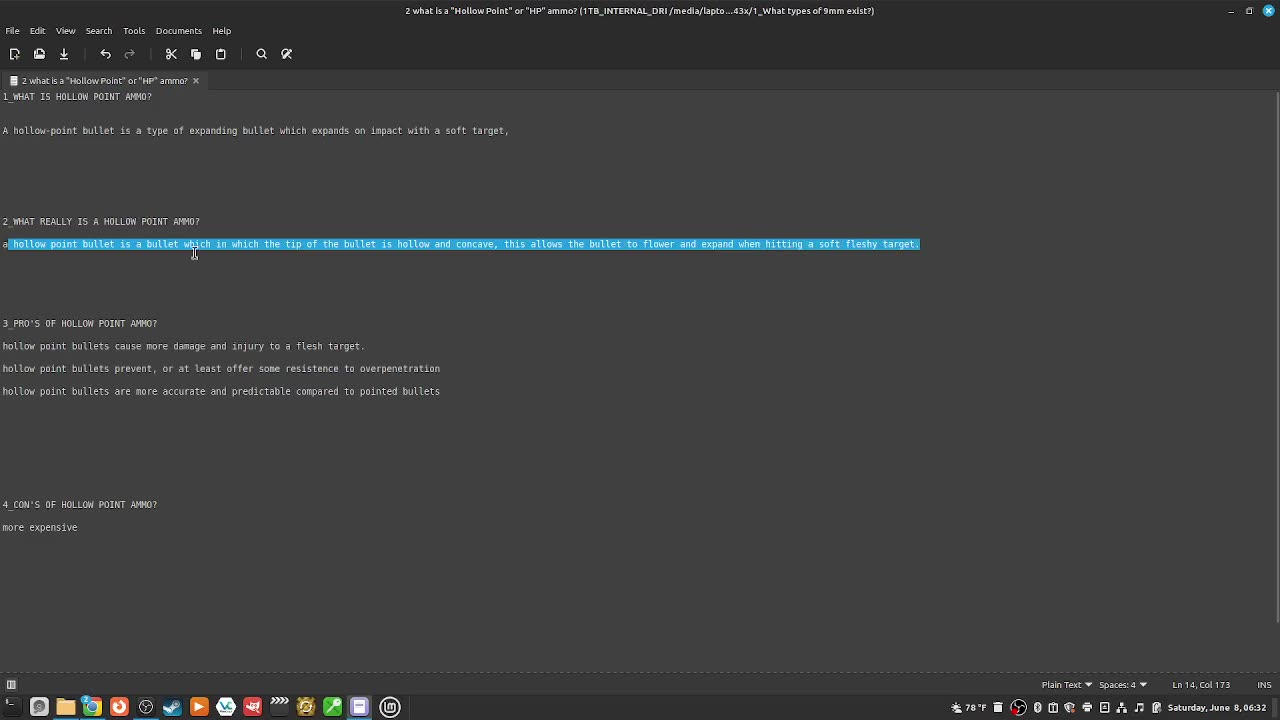Click the line starting "A hollow-point bullet is a type"
The height and width of the screenshot is (720, 1280).
click(255, 131)
